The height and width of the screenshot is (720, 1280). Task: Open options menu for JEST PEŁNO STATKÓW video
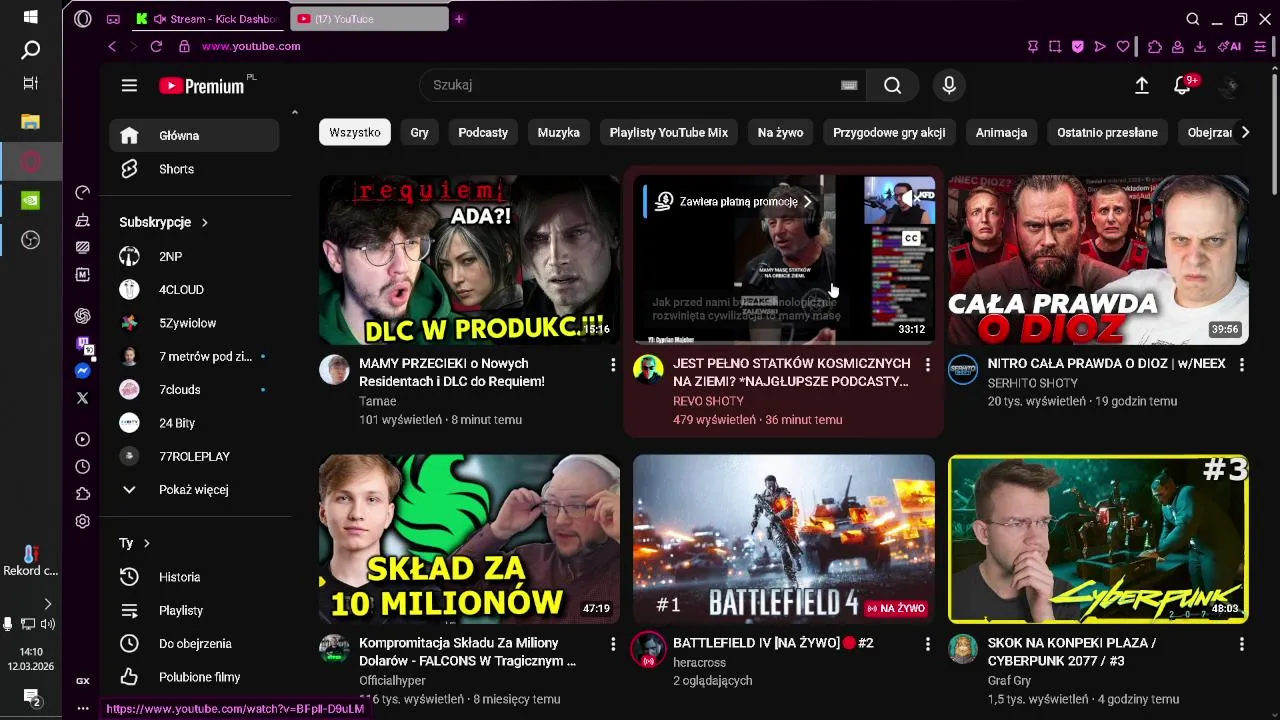tap(927, 365)
